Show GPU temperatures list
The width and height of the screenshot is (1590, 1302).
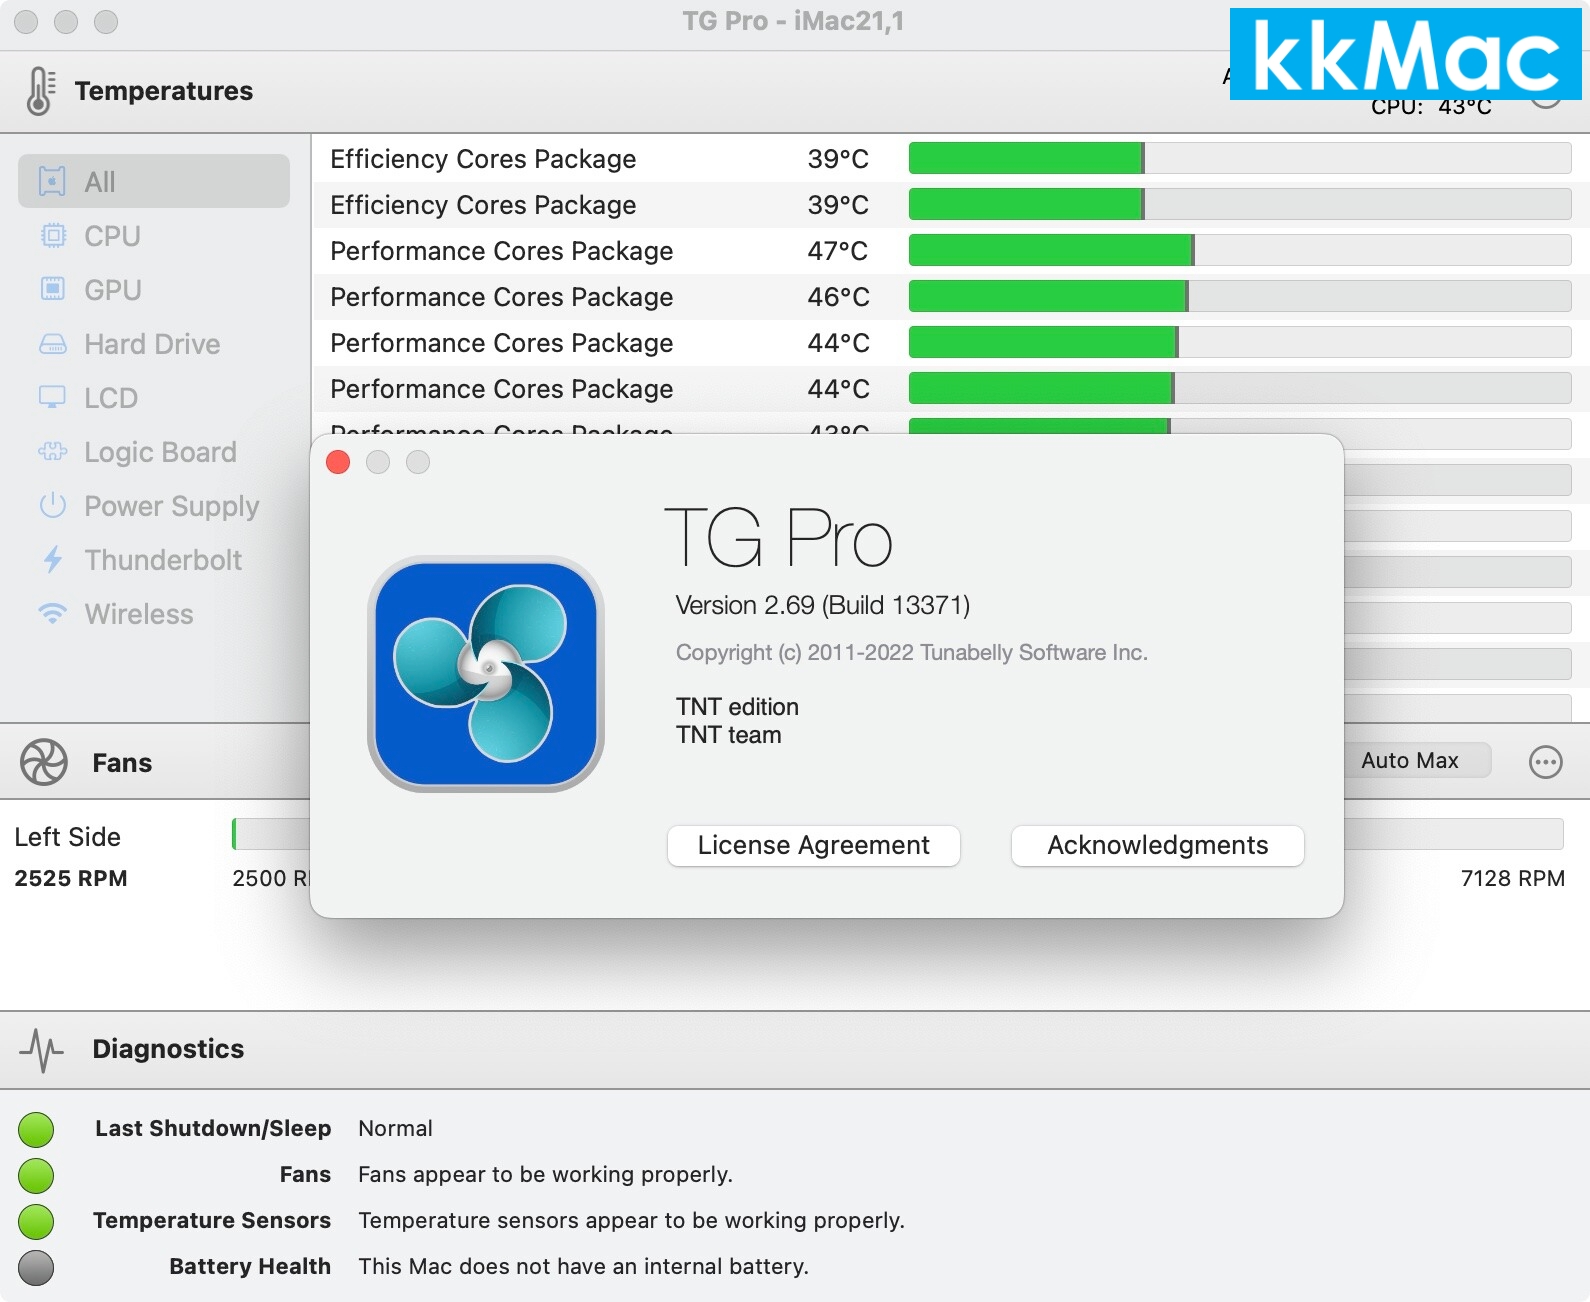[x=113, y=290]
